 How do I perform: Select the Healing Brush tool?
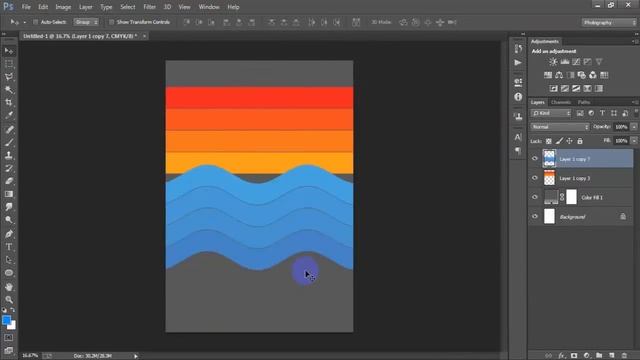click(9, 130)
